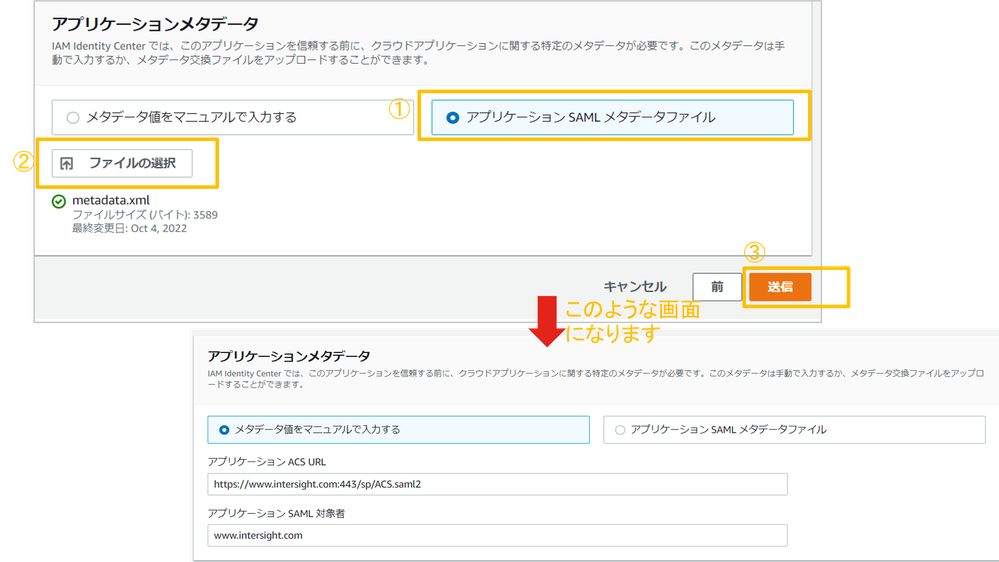Click the green checkmark next to metadata.xml
The width and height of the screenshot is (999, 562).
pyautogui.click(x=59, y=201)
